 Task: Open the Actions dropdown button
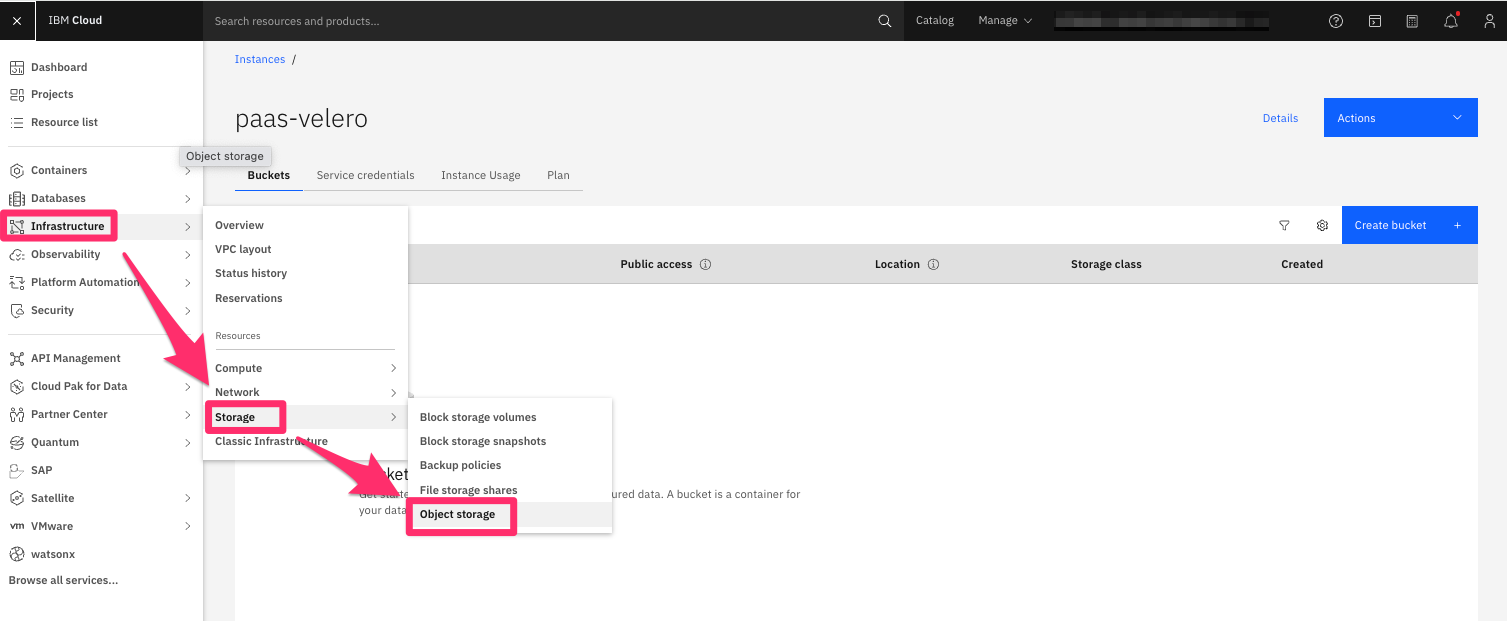1400,118
